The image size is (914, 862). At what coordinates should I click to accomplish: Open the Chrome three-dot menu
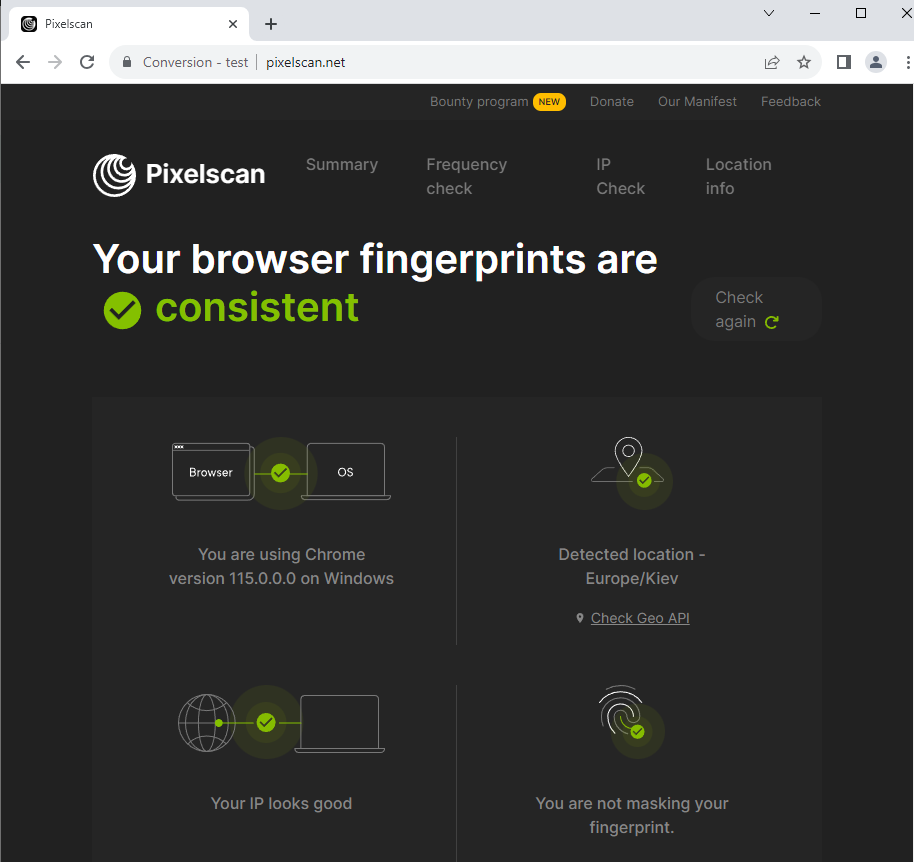(908, 62)
